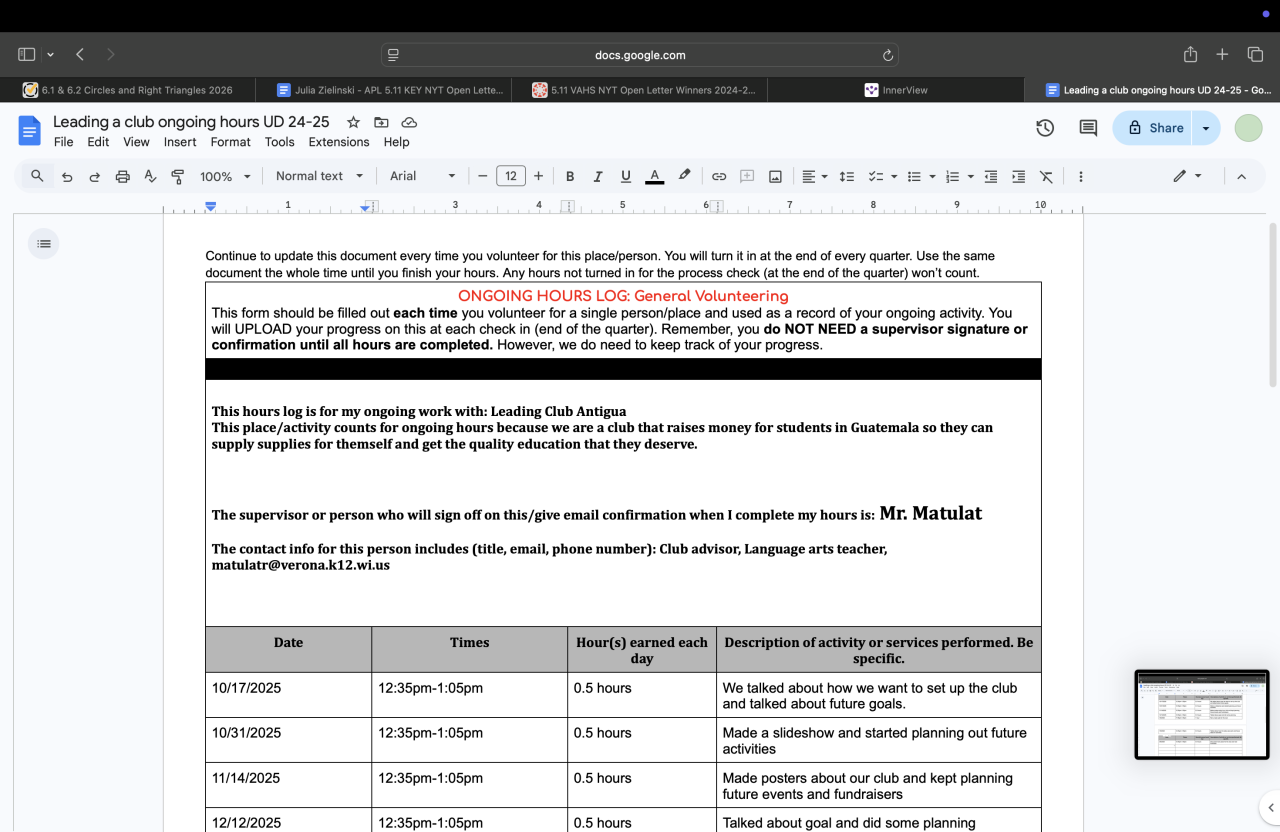The height and width of the screenshot is (832, 1280).
Task: Open the Google Docs home icon
Action: tap(30, 131)
